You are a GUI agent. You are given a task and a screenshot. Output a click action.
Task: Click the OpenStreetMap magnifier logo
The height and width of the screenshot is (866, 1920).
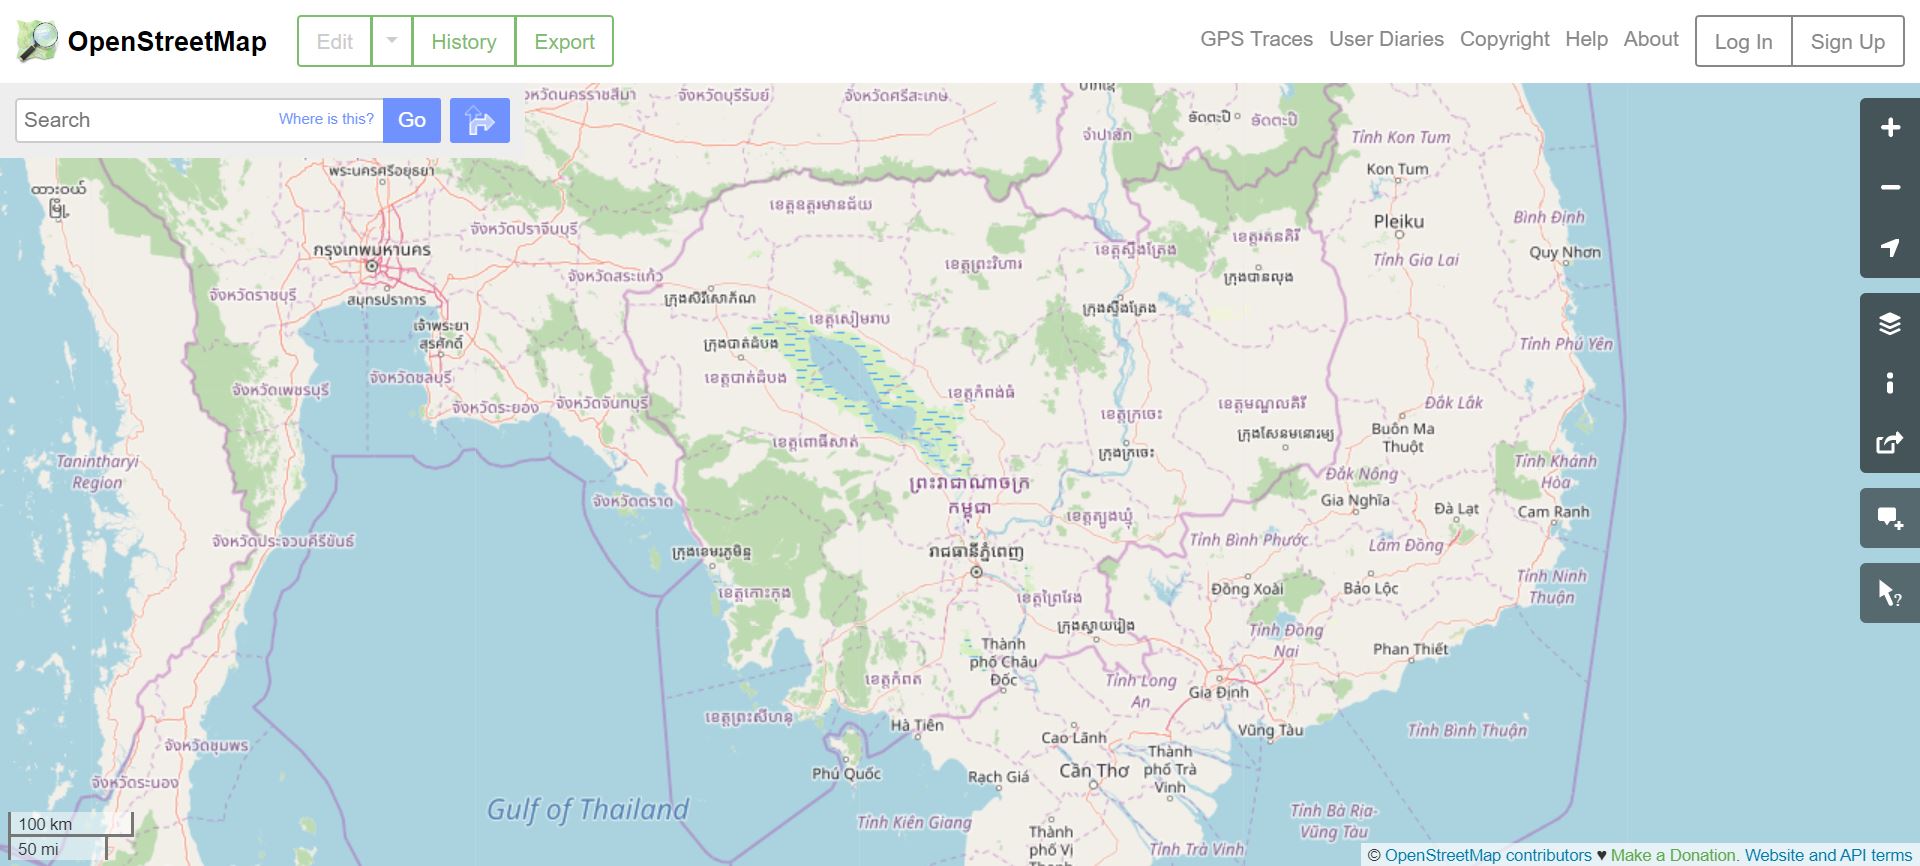click(x=38, y=41)
